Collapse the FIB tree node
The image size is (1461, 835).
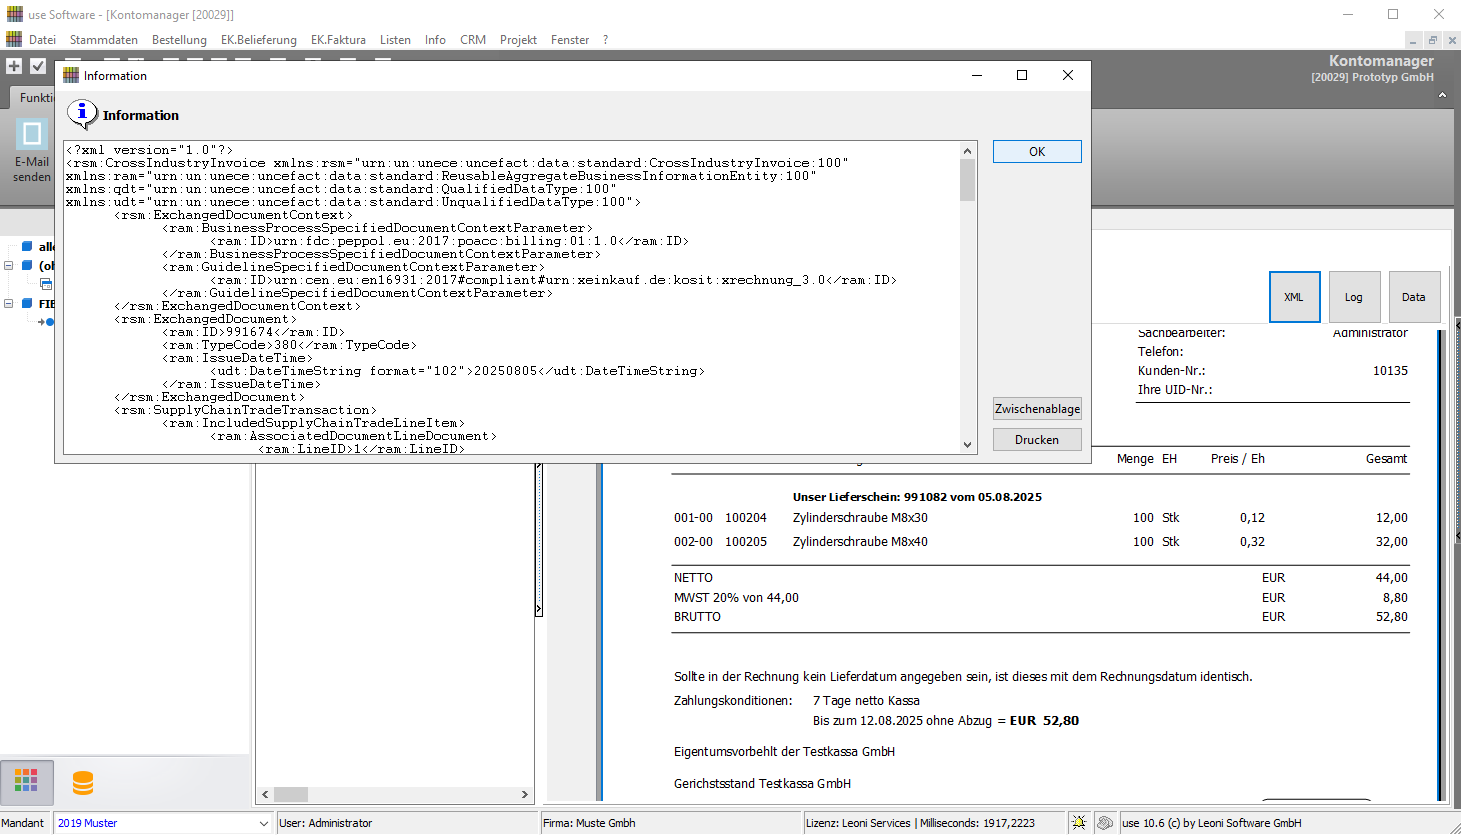pyautogui.click(x=9, y=303)
